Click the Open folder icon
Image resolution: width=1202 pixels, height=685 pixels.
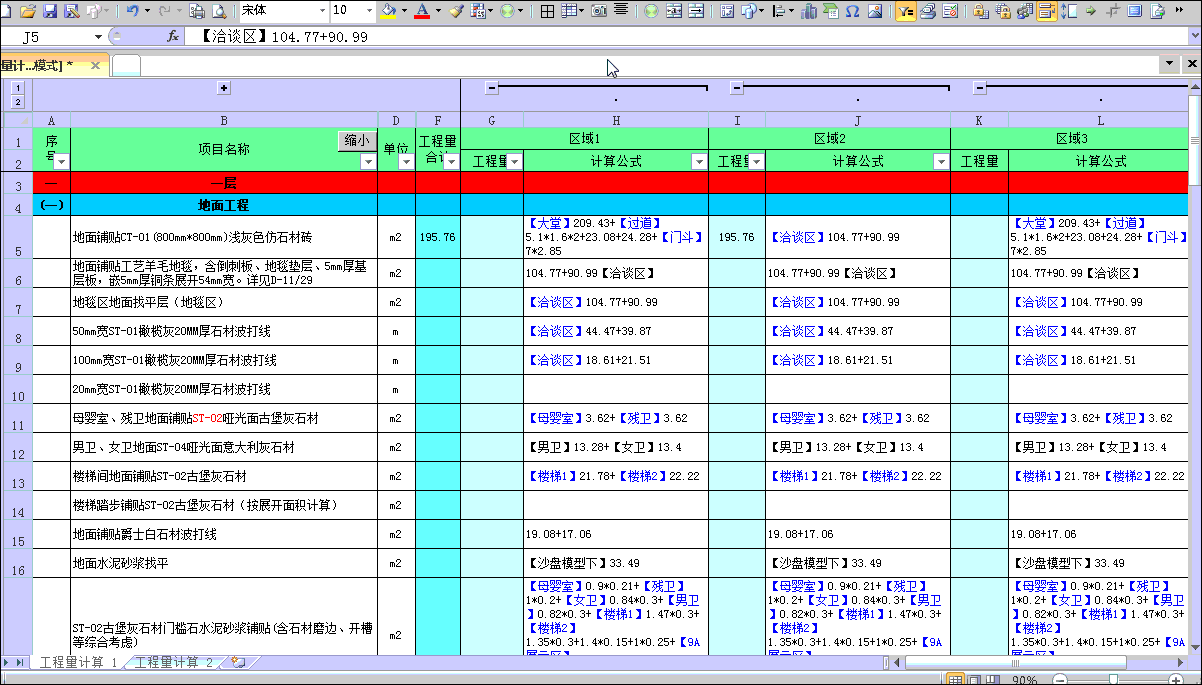[27, 11]
